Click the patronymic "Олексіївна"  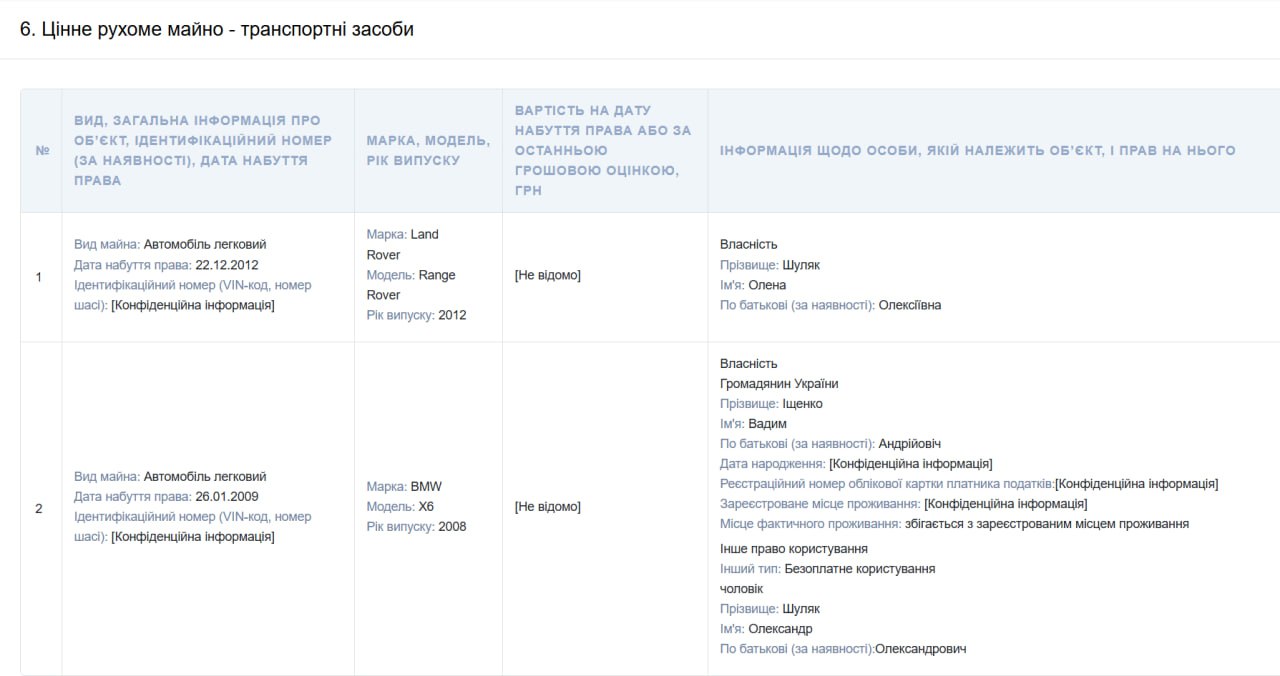pos(910,305)
